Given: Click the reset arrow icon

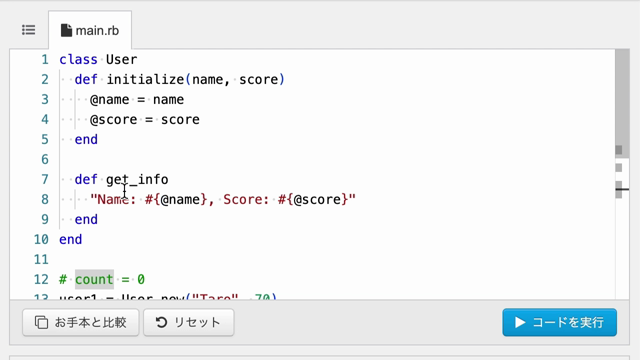Looking at the screenshot, I should click(x=161, y=322).
